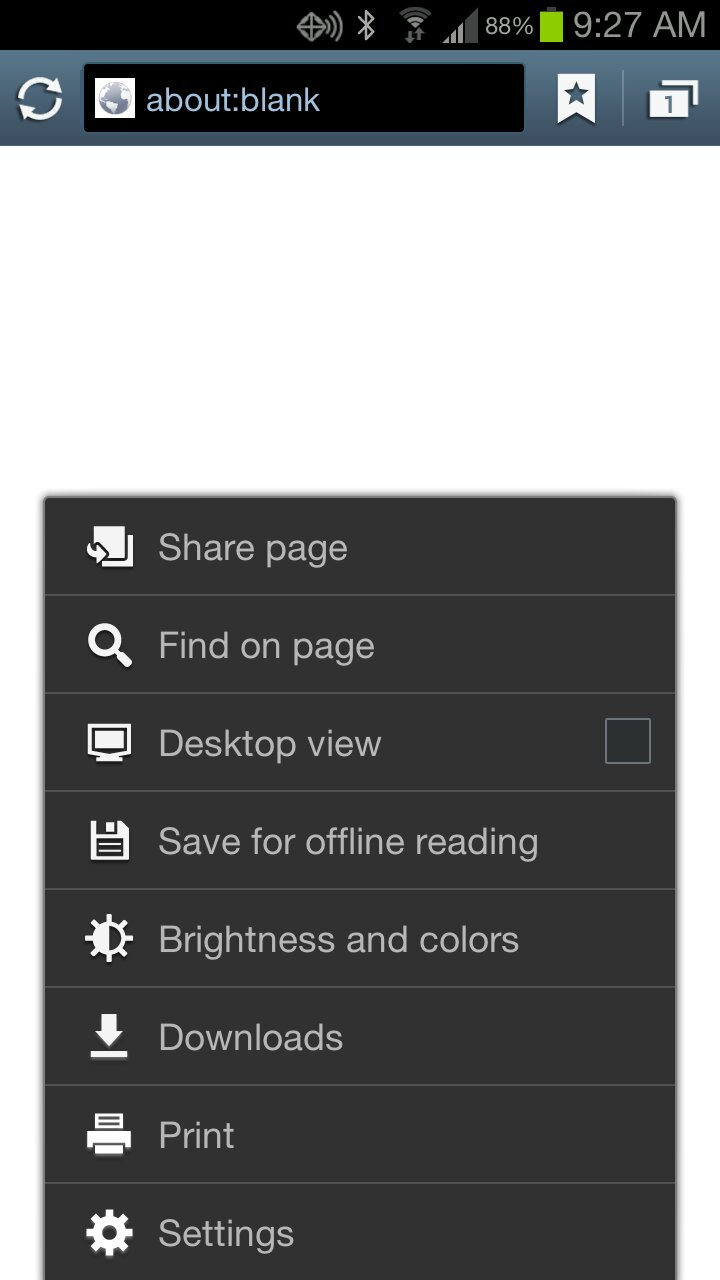720x1280 pixels.
Task: Click the settings gear icon
Action: [109, 1233]
